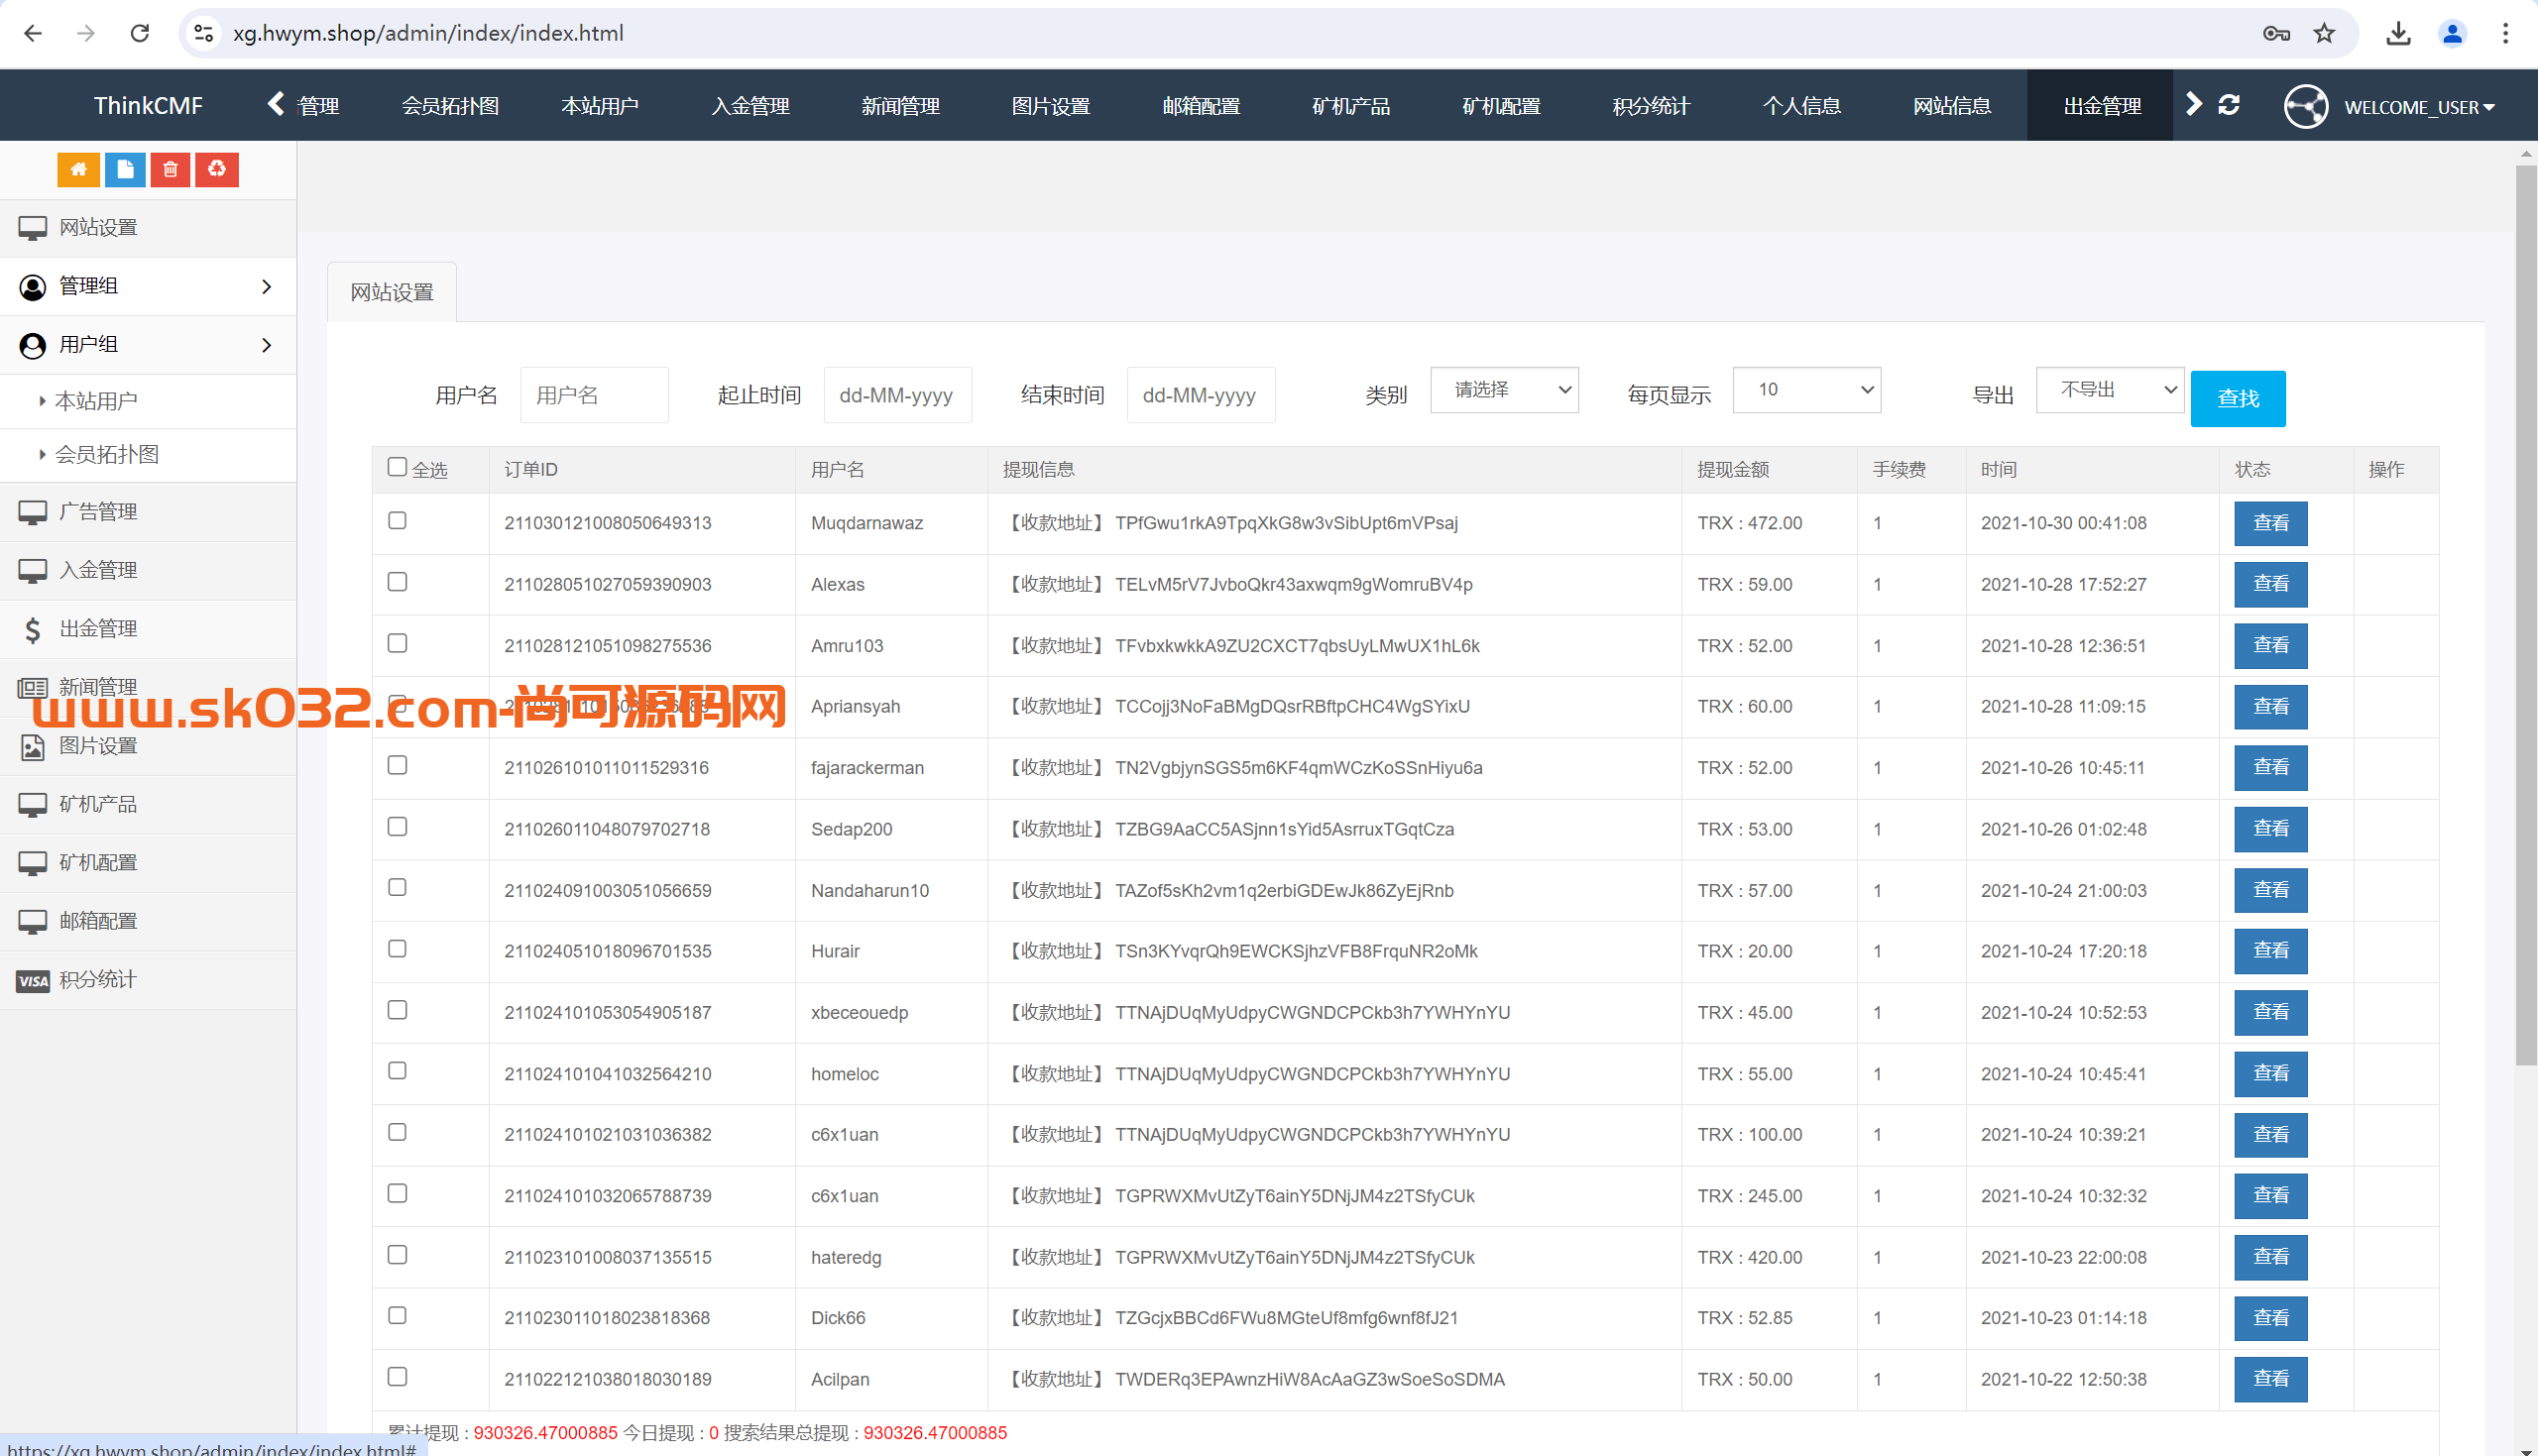Click 查看 for hateredg's TRX 420.00 order
The image size is (2538, 1456).
tap(2271, 1257)
